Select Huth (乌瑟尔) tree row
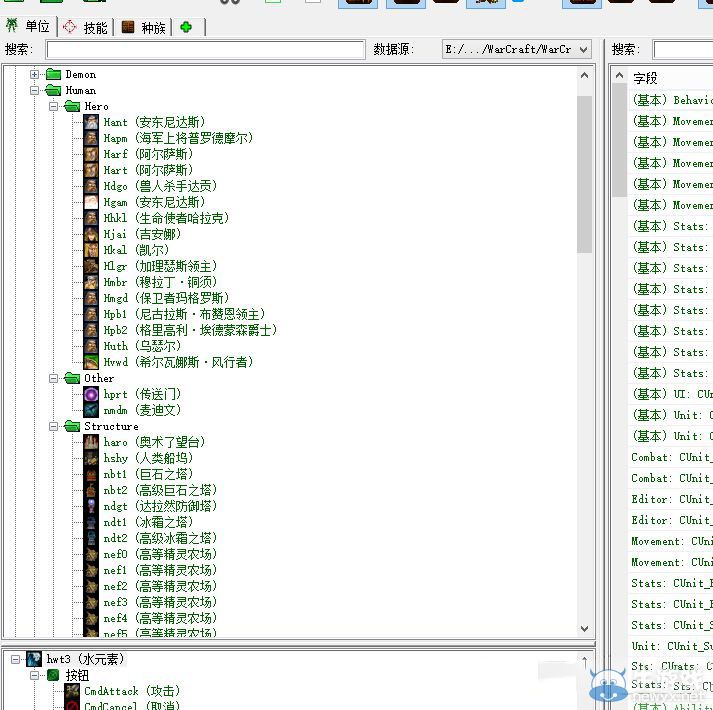Image resolution: width=713 pixels, height=710 pixels. (x=132, y=346)
